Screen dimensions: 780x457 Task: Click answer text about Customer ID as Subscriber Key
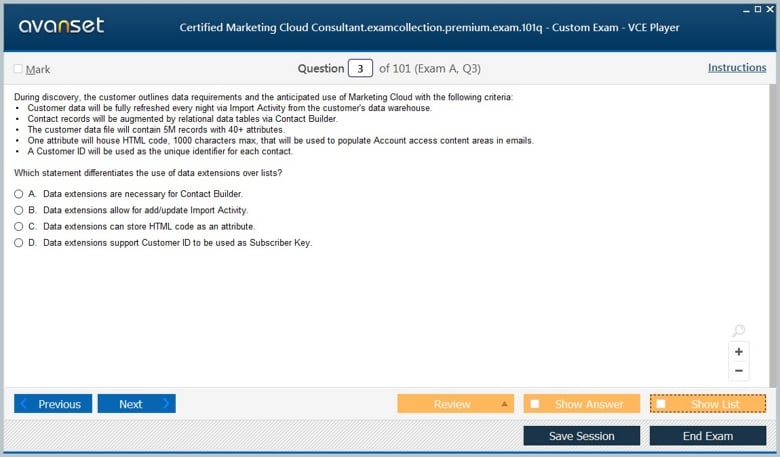pyautogui.click(x=178, y=243)
